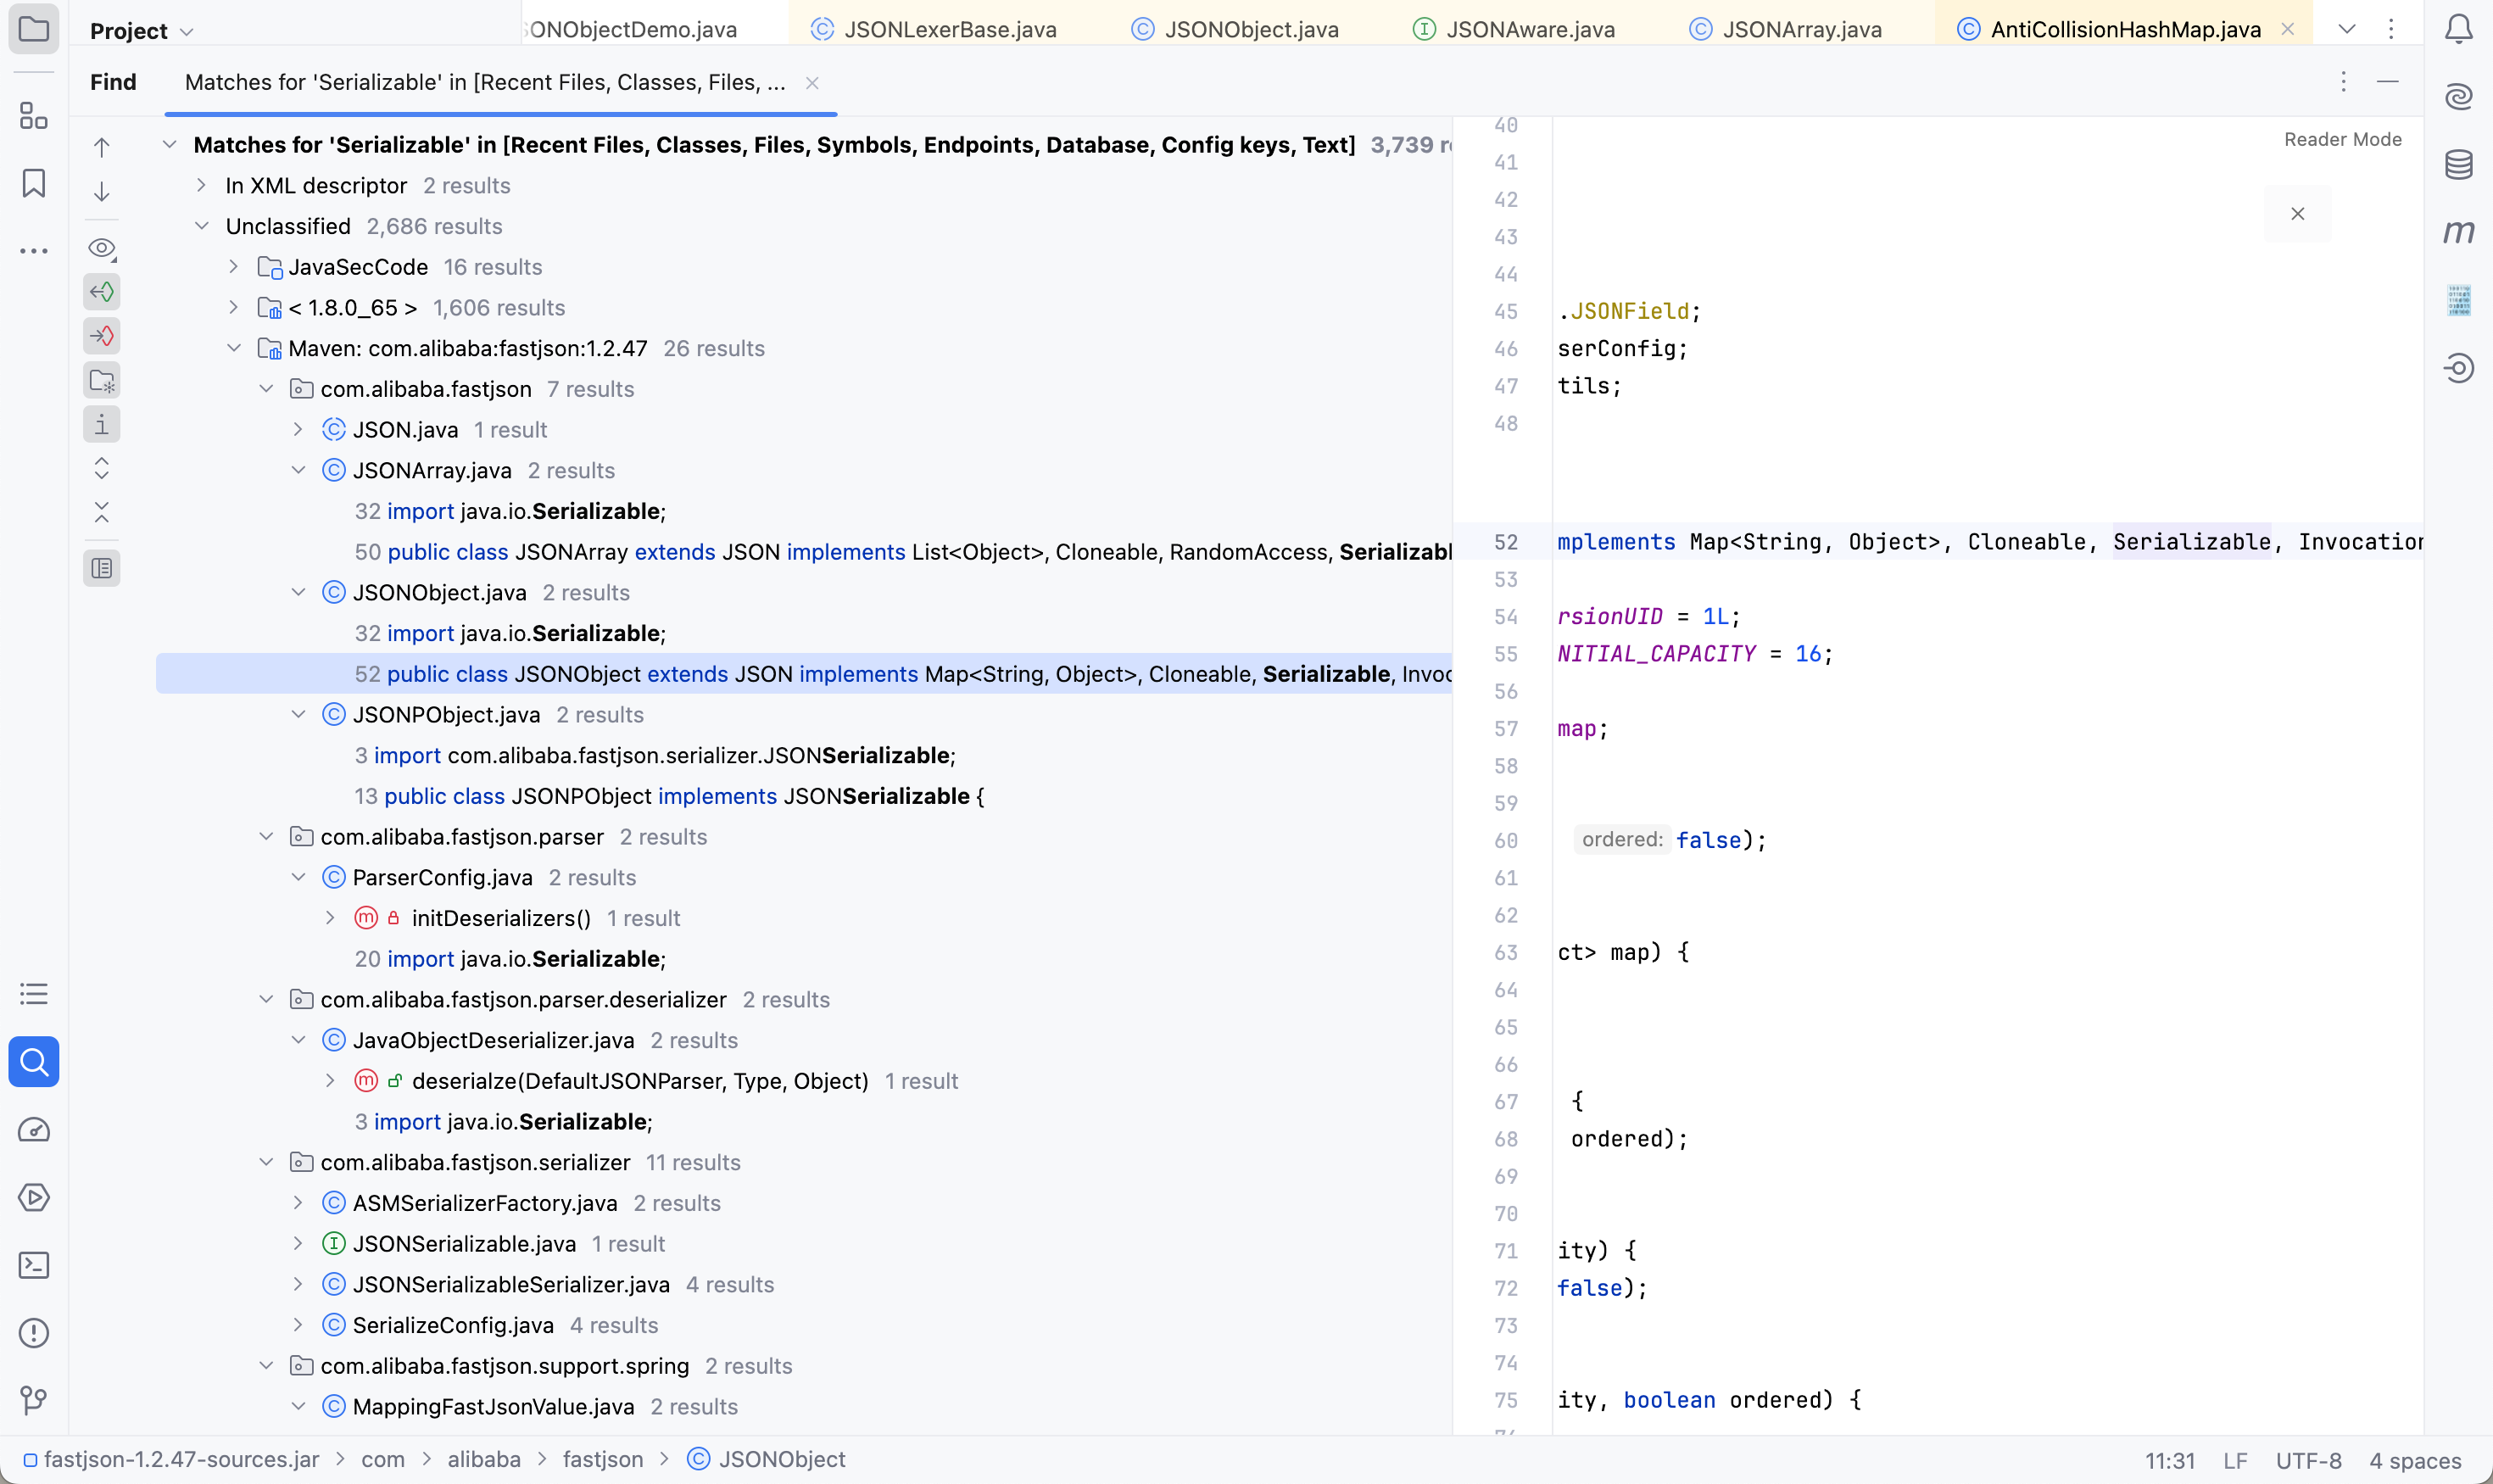Open the Project view dropdown

[x=141, y=31]
